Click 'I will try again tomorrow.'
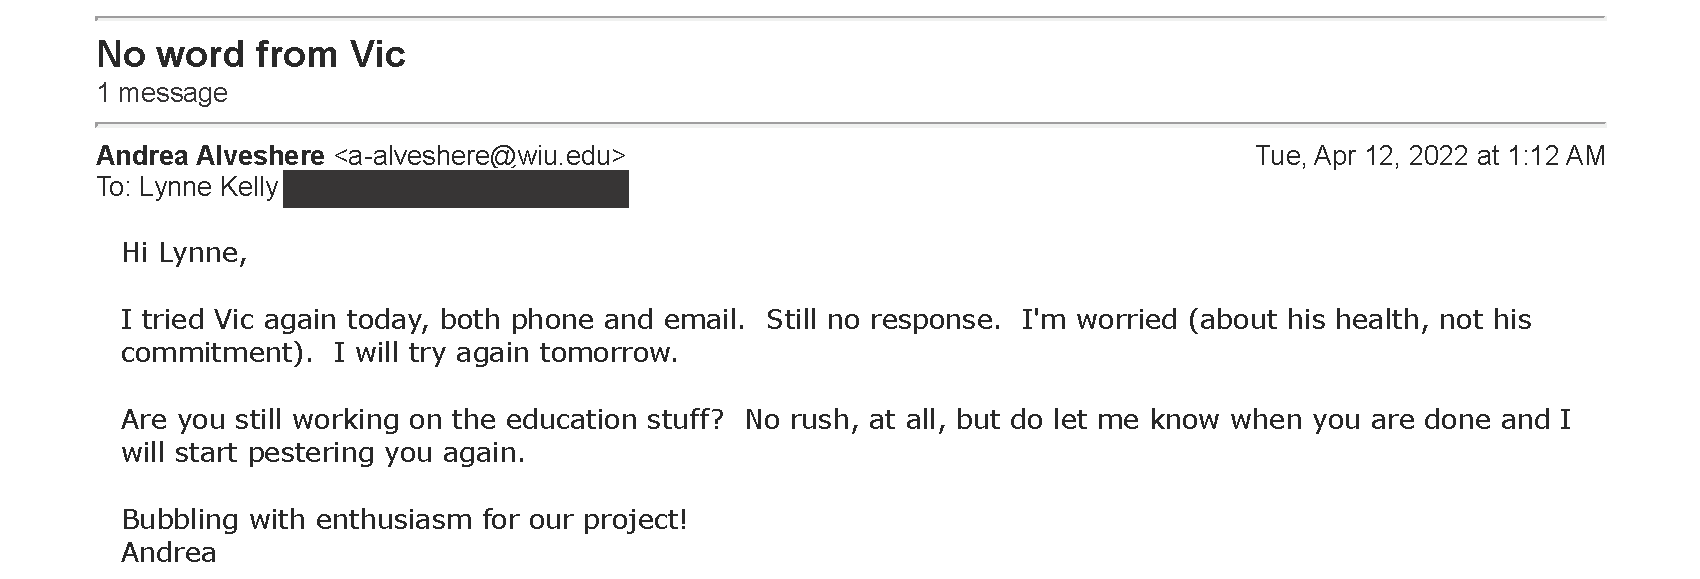This screenshot has width=1700, height=579. pyautogui.click(x=505, y=353)
